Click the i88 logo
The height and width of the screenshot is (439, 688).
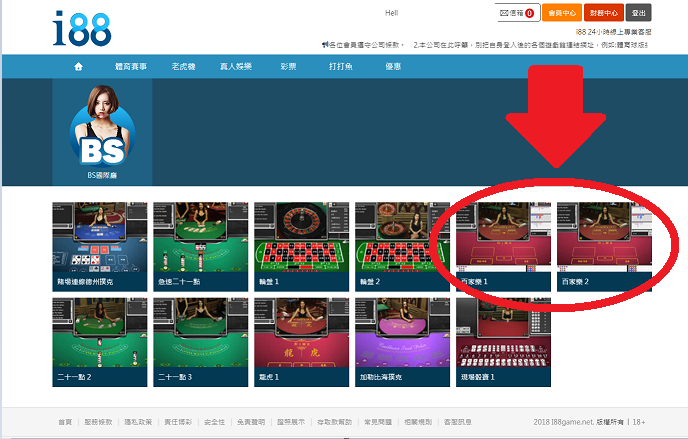click(82, 28)
